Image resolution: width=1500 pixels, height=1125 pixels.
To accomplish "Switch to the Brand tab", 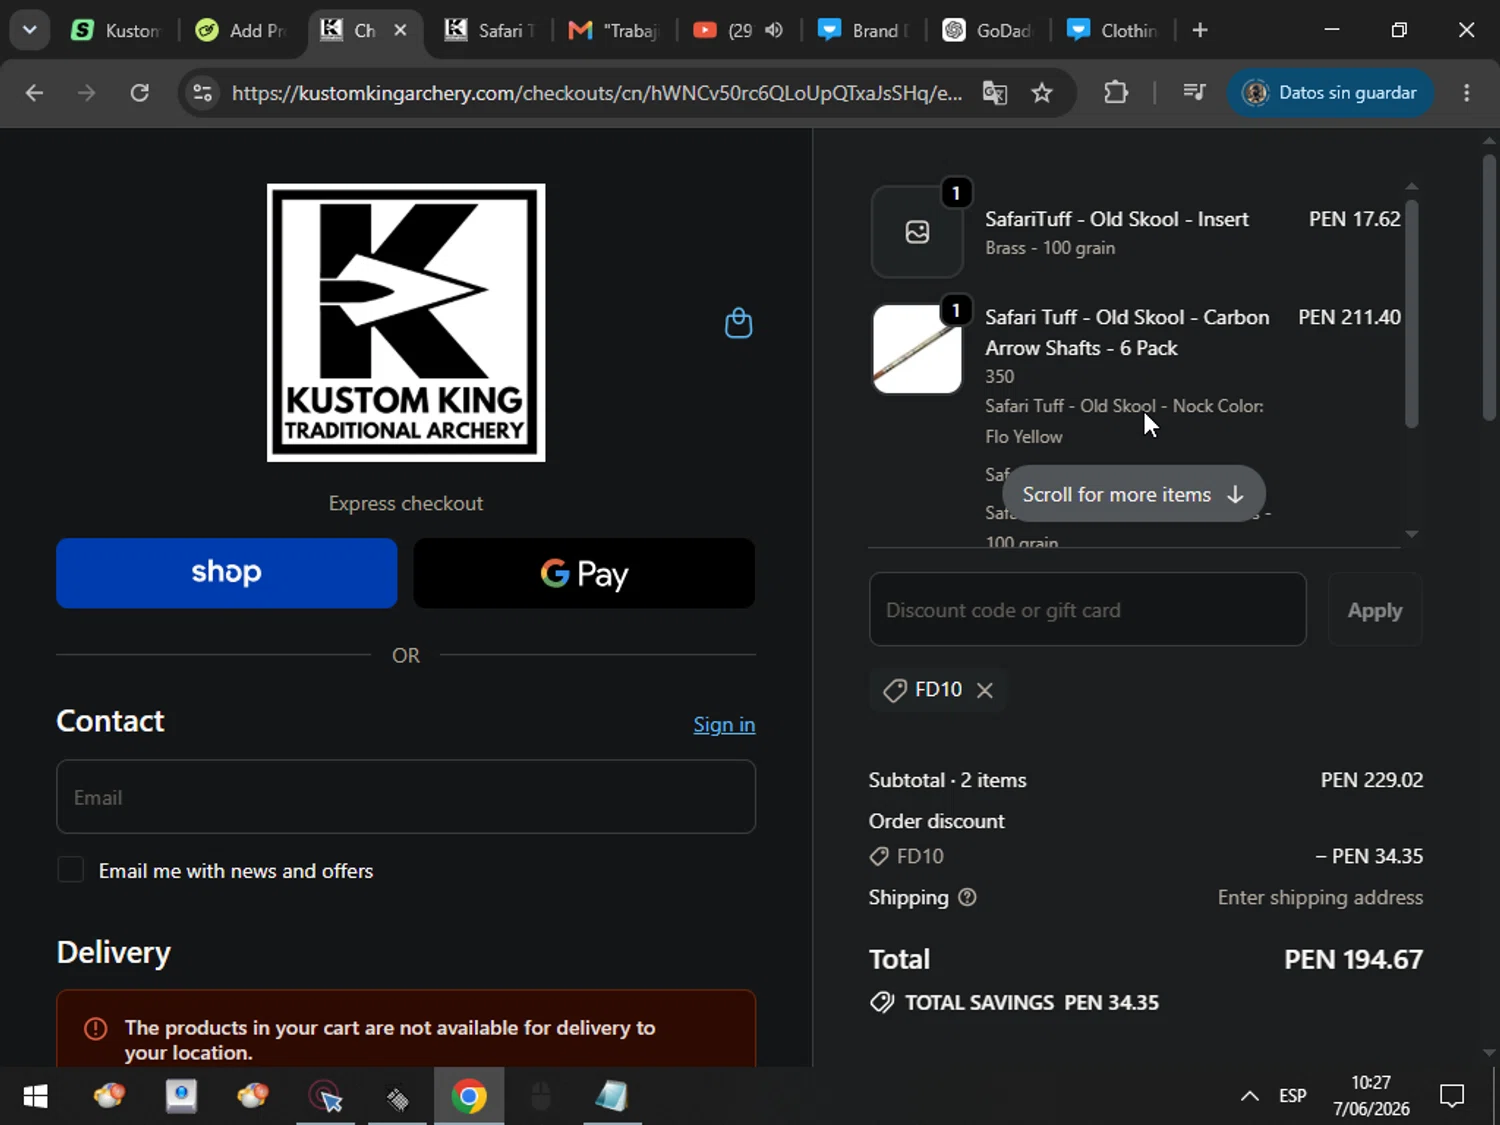I will (x=863, y=30).
